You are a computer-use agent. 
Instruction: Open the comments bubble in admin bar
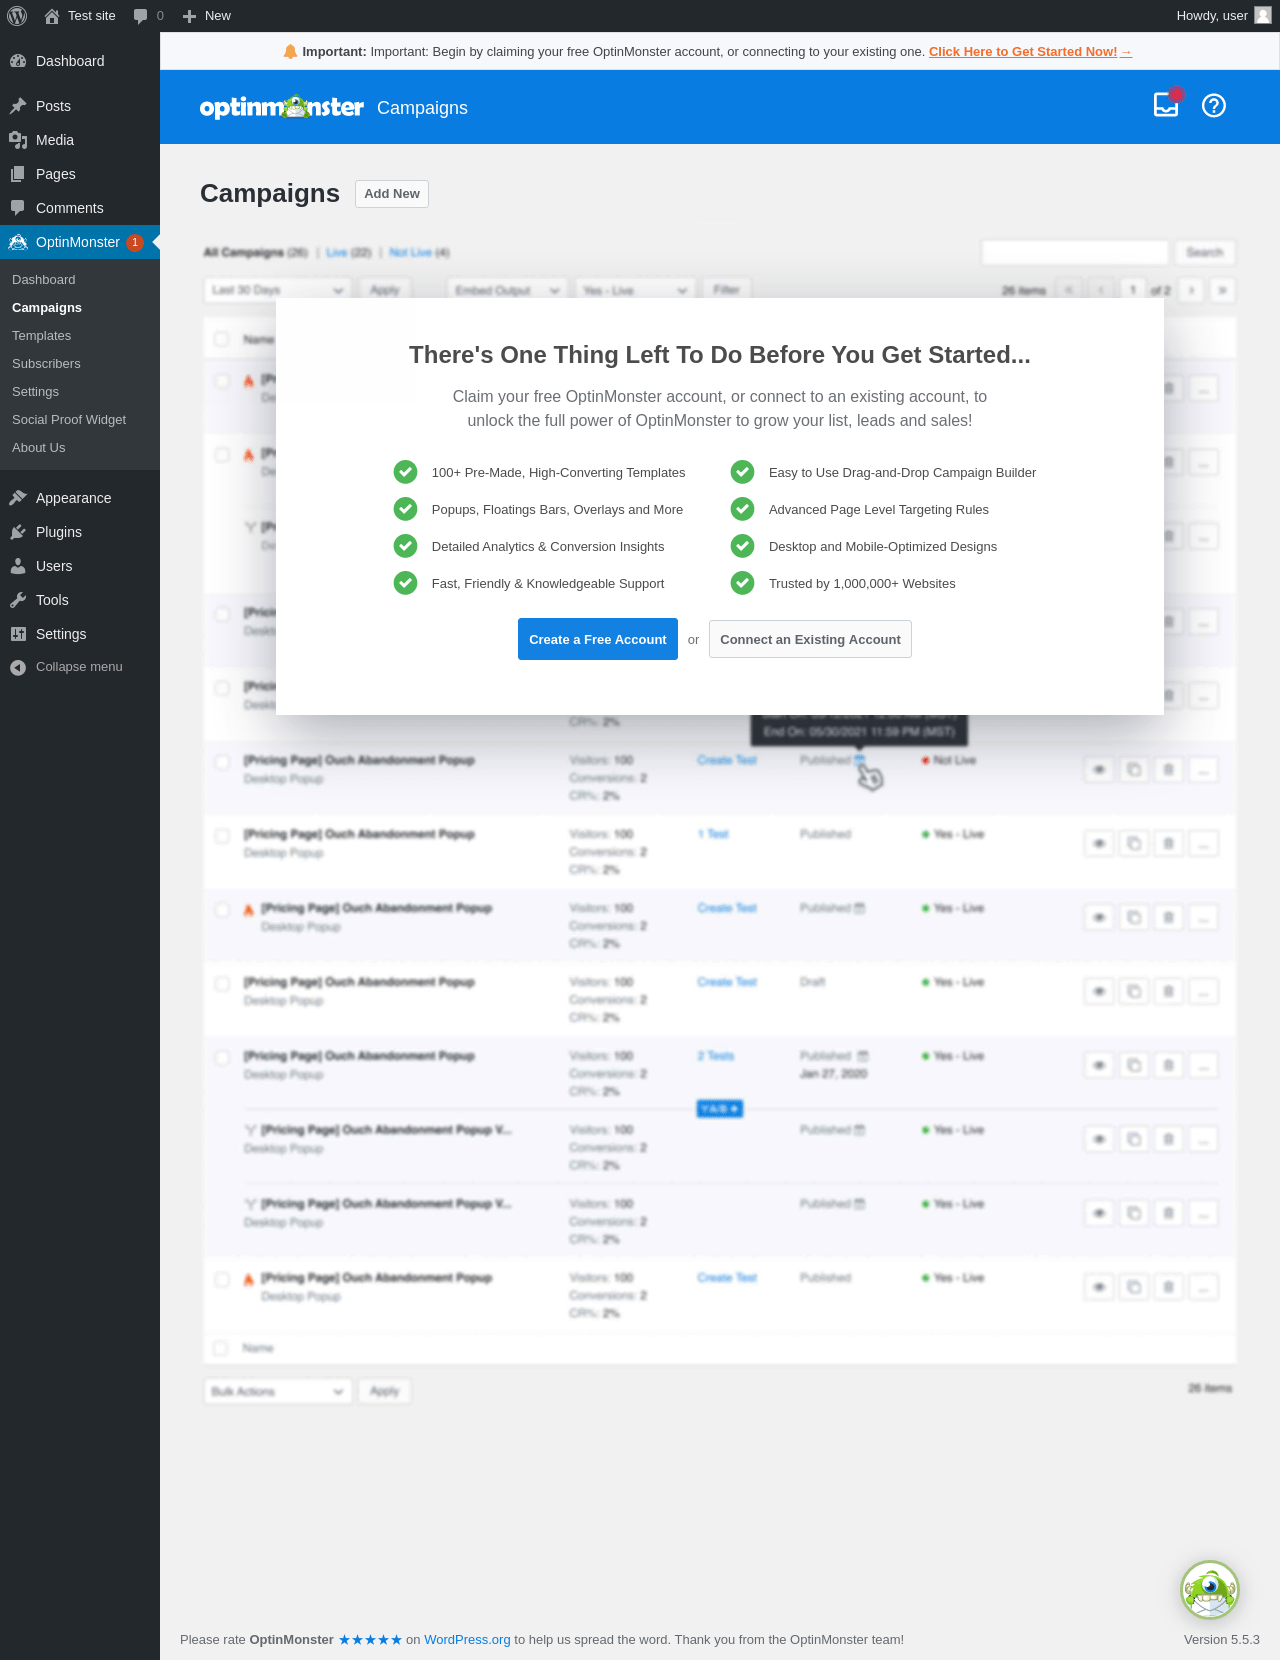[140, 16]
